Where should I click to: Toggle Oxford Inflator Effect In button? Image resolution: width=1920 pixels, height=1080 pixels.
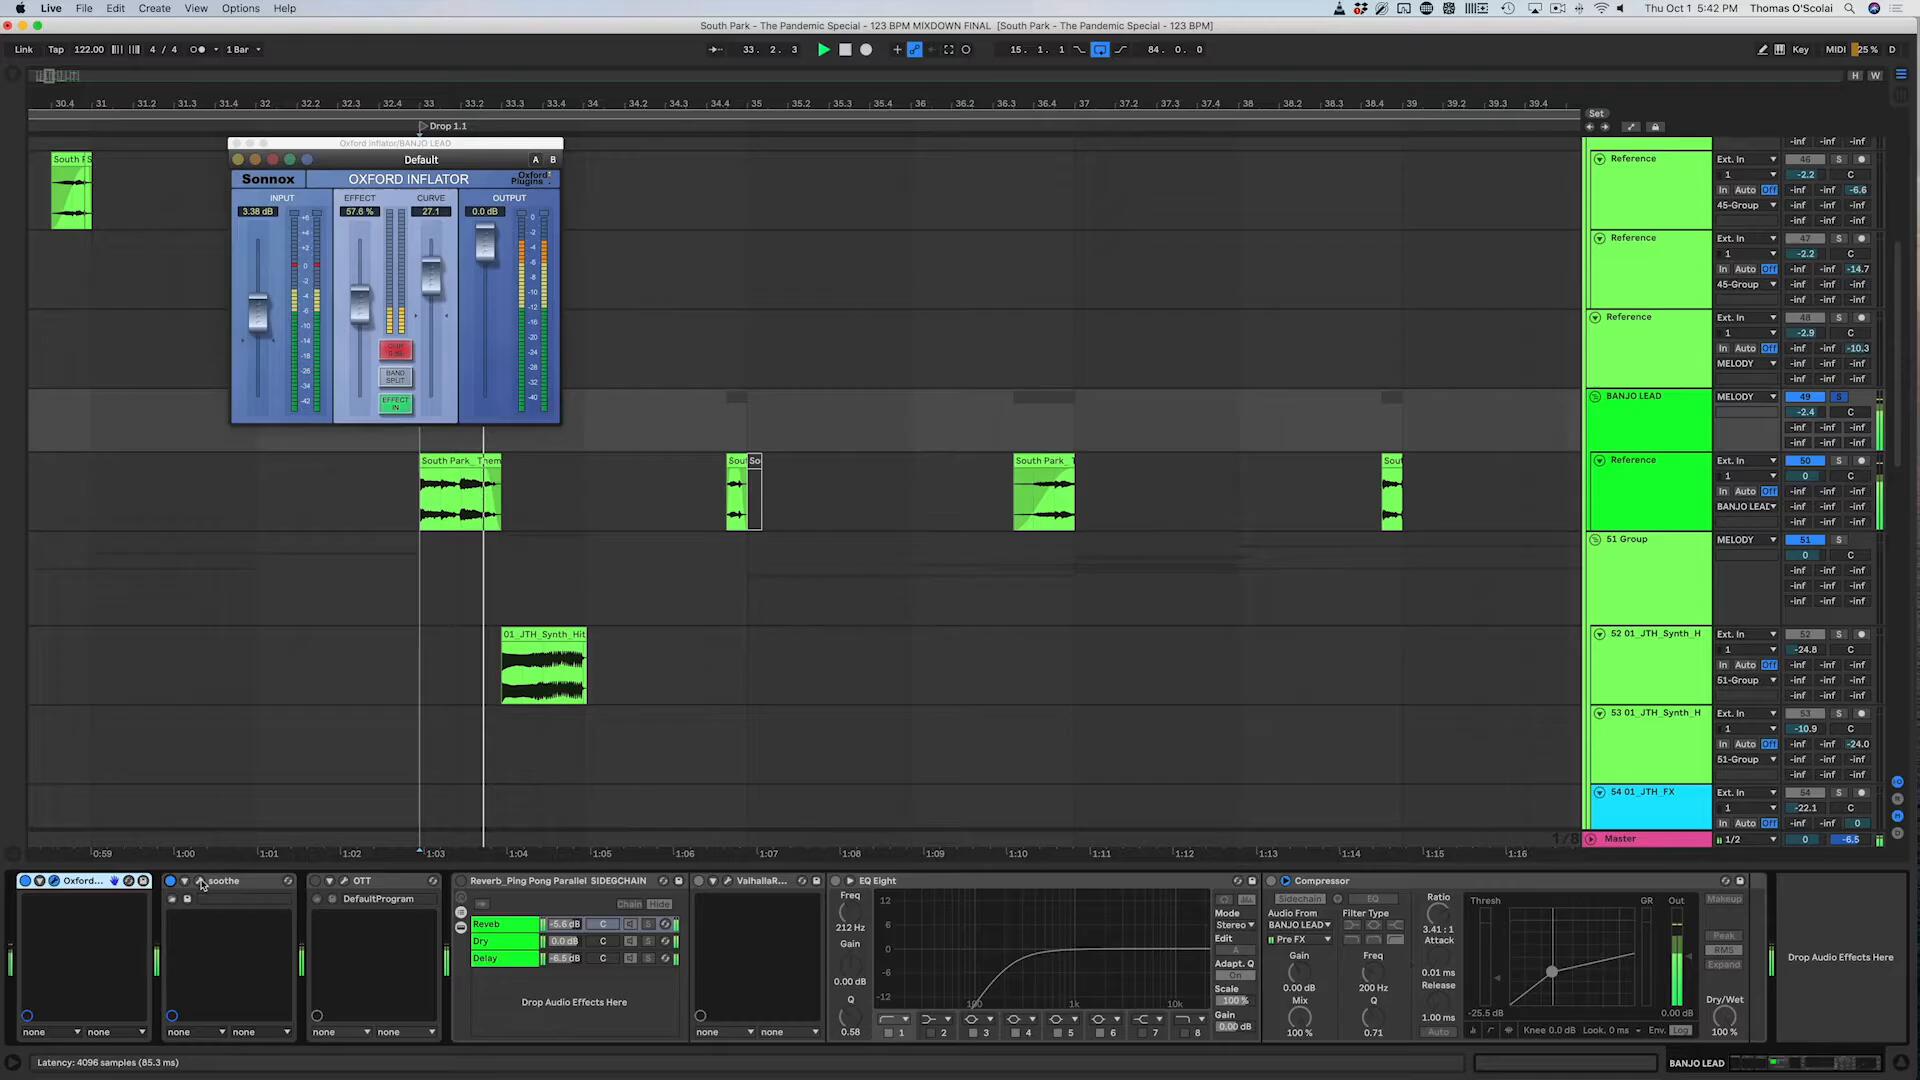[395, 402]
